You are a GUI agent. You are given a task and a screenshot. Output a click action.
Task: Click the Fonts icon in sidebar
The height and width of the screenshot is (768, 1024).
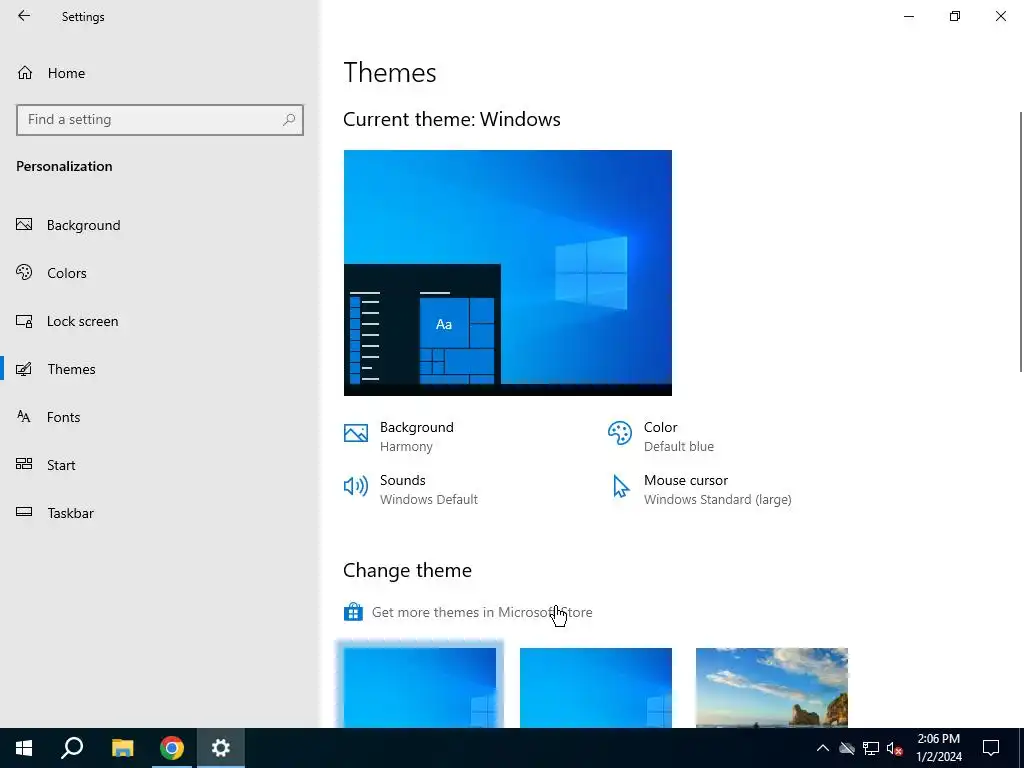click(24, 417)
